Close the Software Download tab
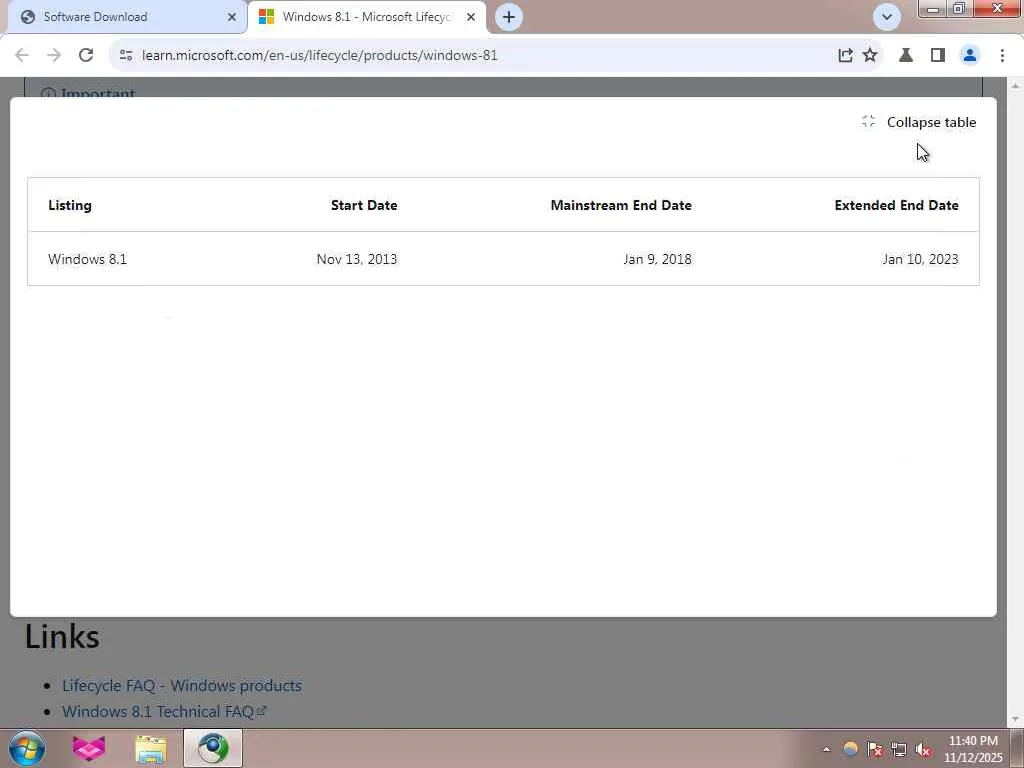 232,17
